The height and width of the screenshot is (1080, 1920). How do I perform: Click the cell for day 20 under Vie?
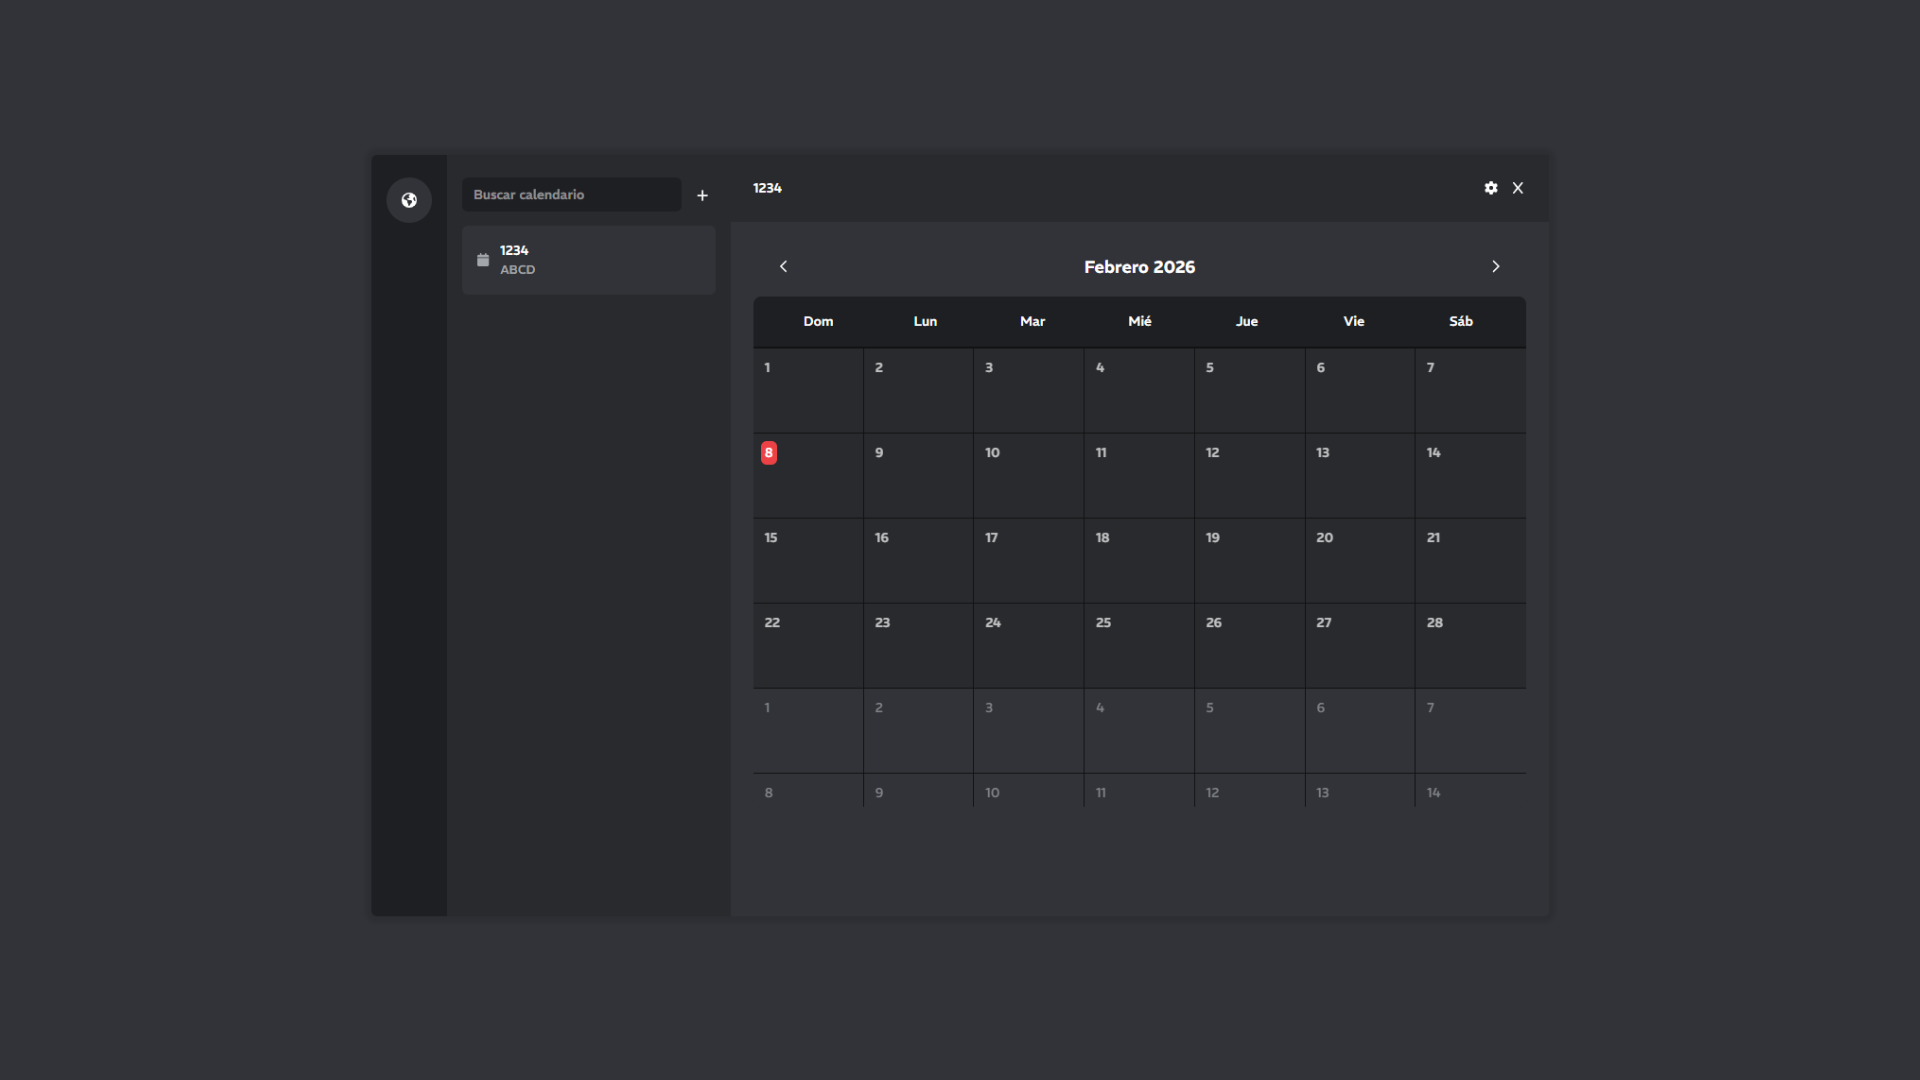pyautogui.click(x=1359, y=561)
